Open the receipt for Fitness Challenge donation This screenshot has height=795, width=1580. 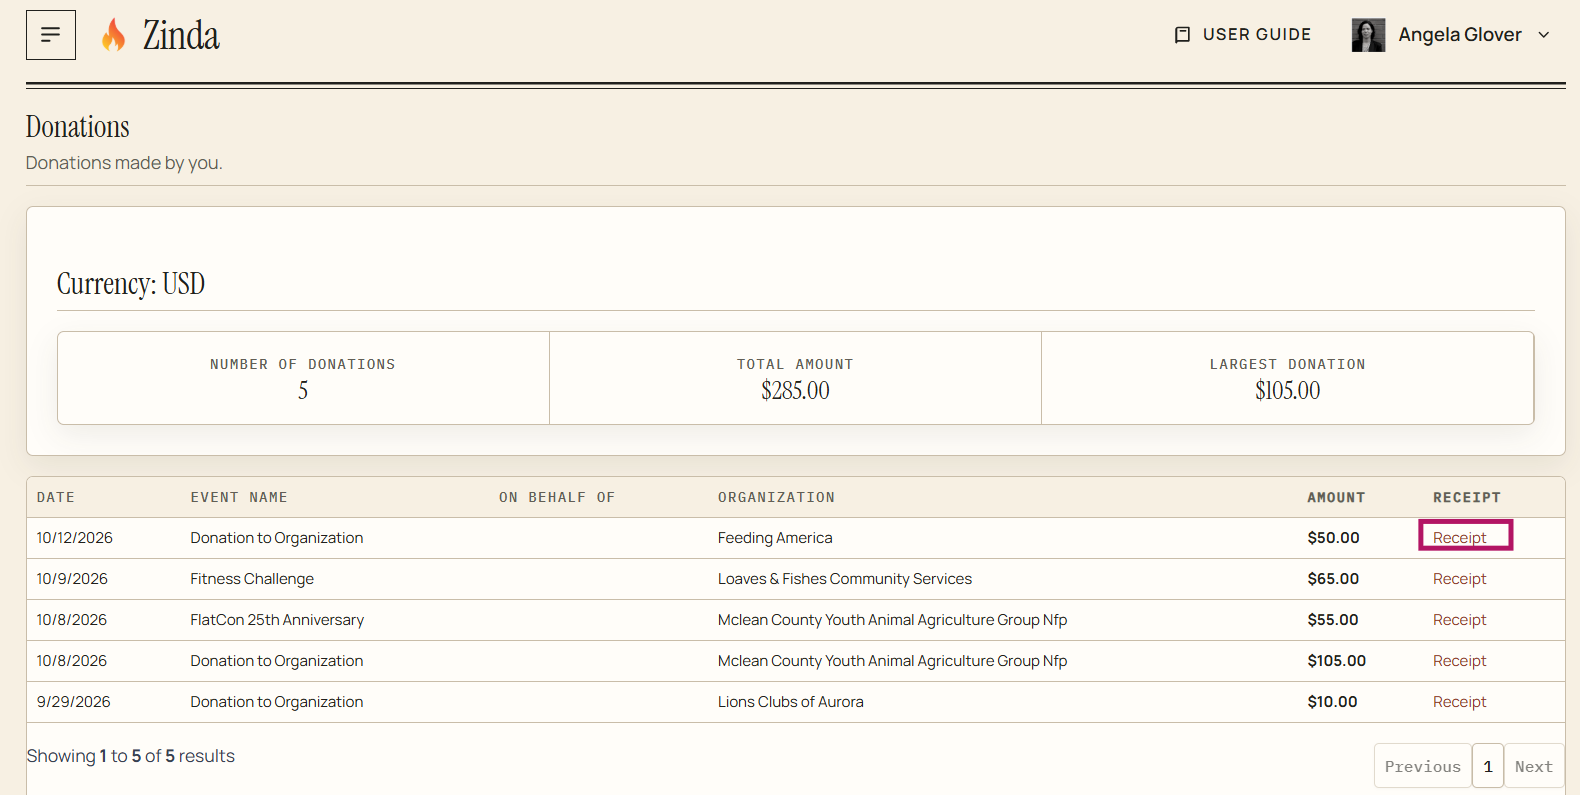pyautogui.click(x=1459, y=579)
